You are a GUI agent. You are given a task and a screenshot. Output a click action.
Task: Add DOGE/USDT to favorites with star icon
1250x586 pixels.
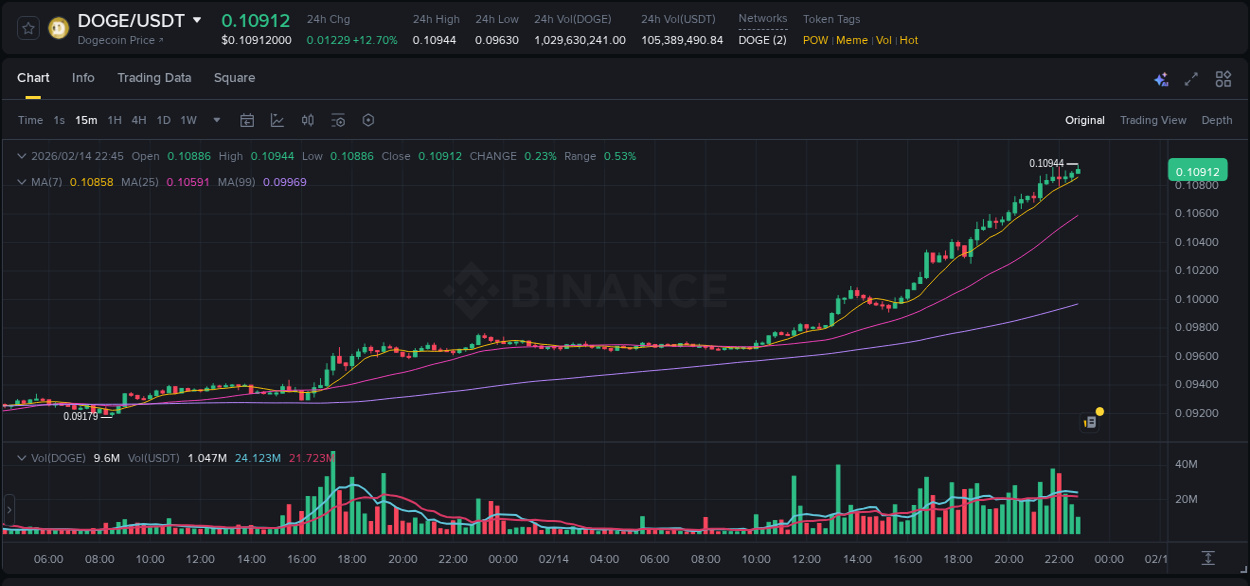point(27,28)
